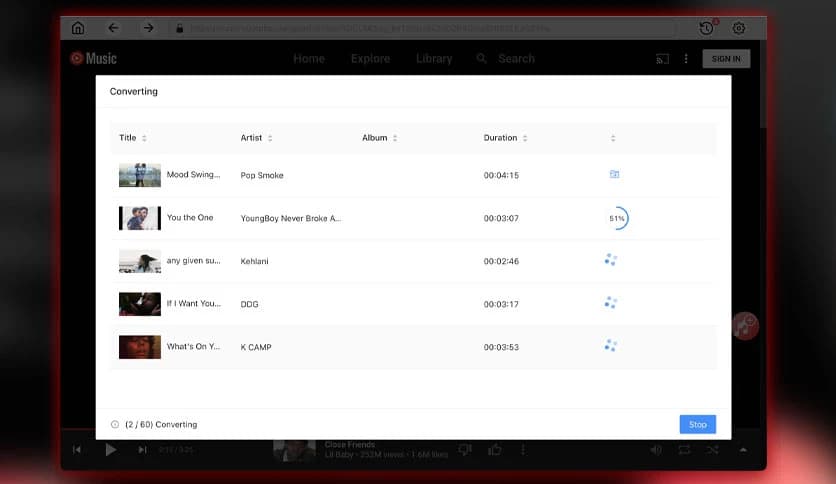This screenshot has height=484, width=836.
Task: Click the YouTube Music logo
Action: [93, 58]
